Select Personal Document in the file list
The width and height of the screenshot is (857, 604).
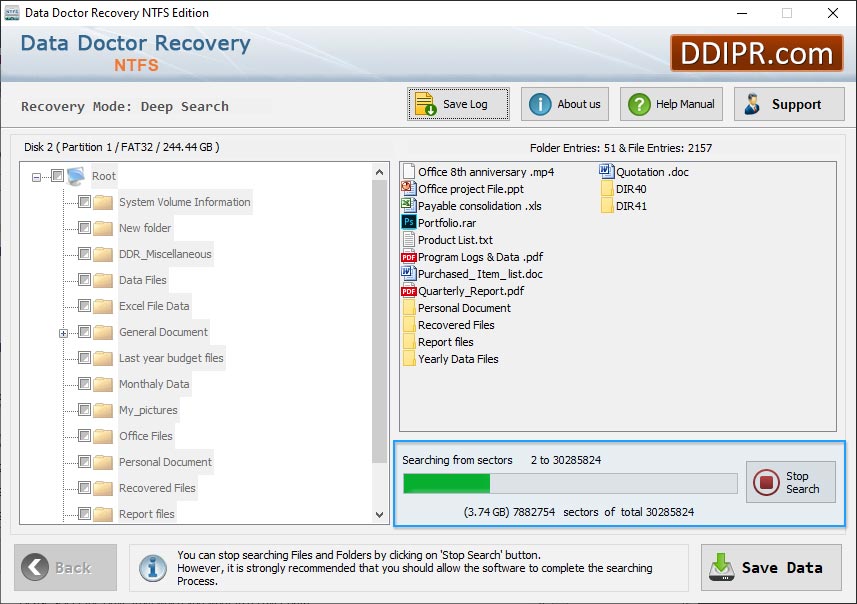pos(464,308)
